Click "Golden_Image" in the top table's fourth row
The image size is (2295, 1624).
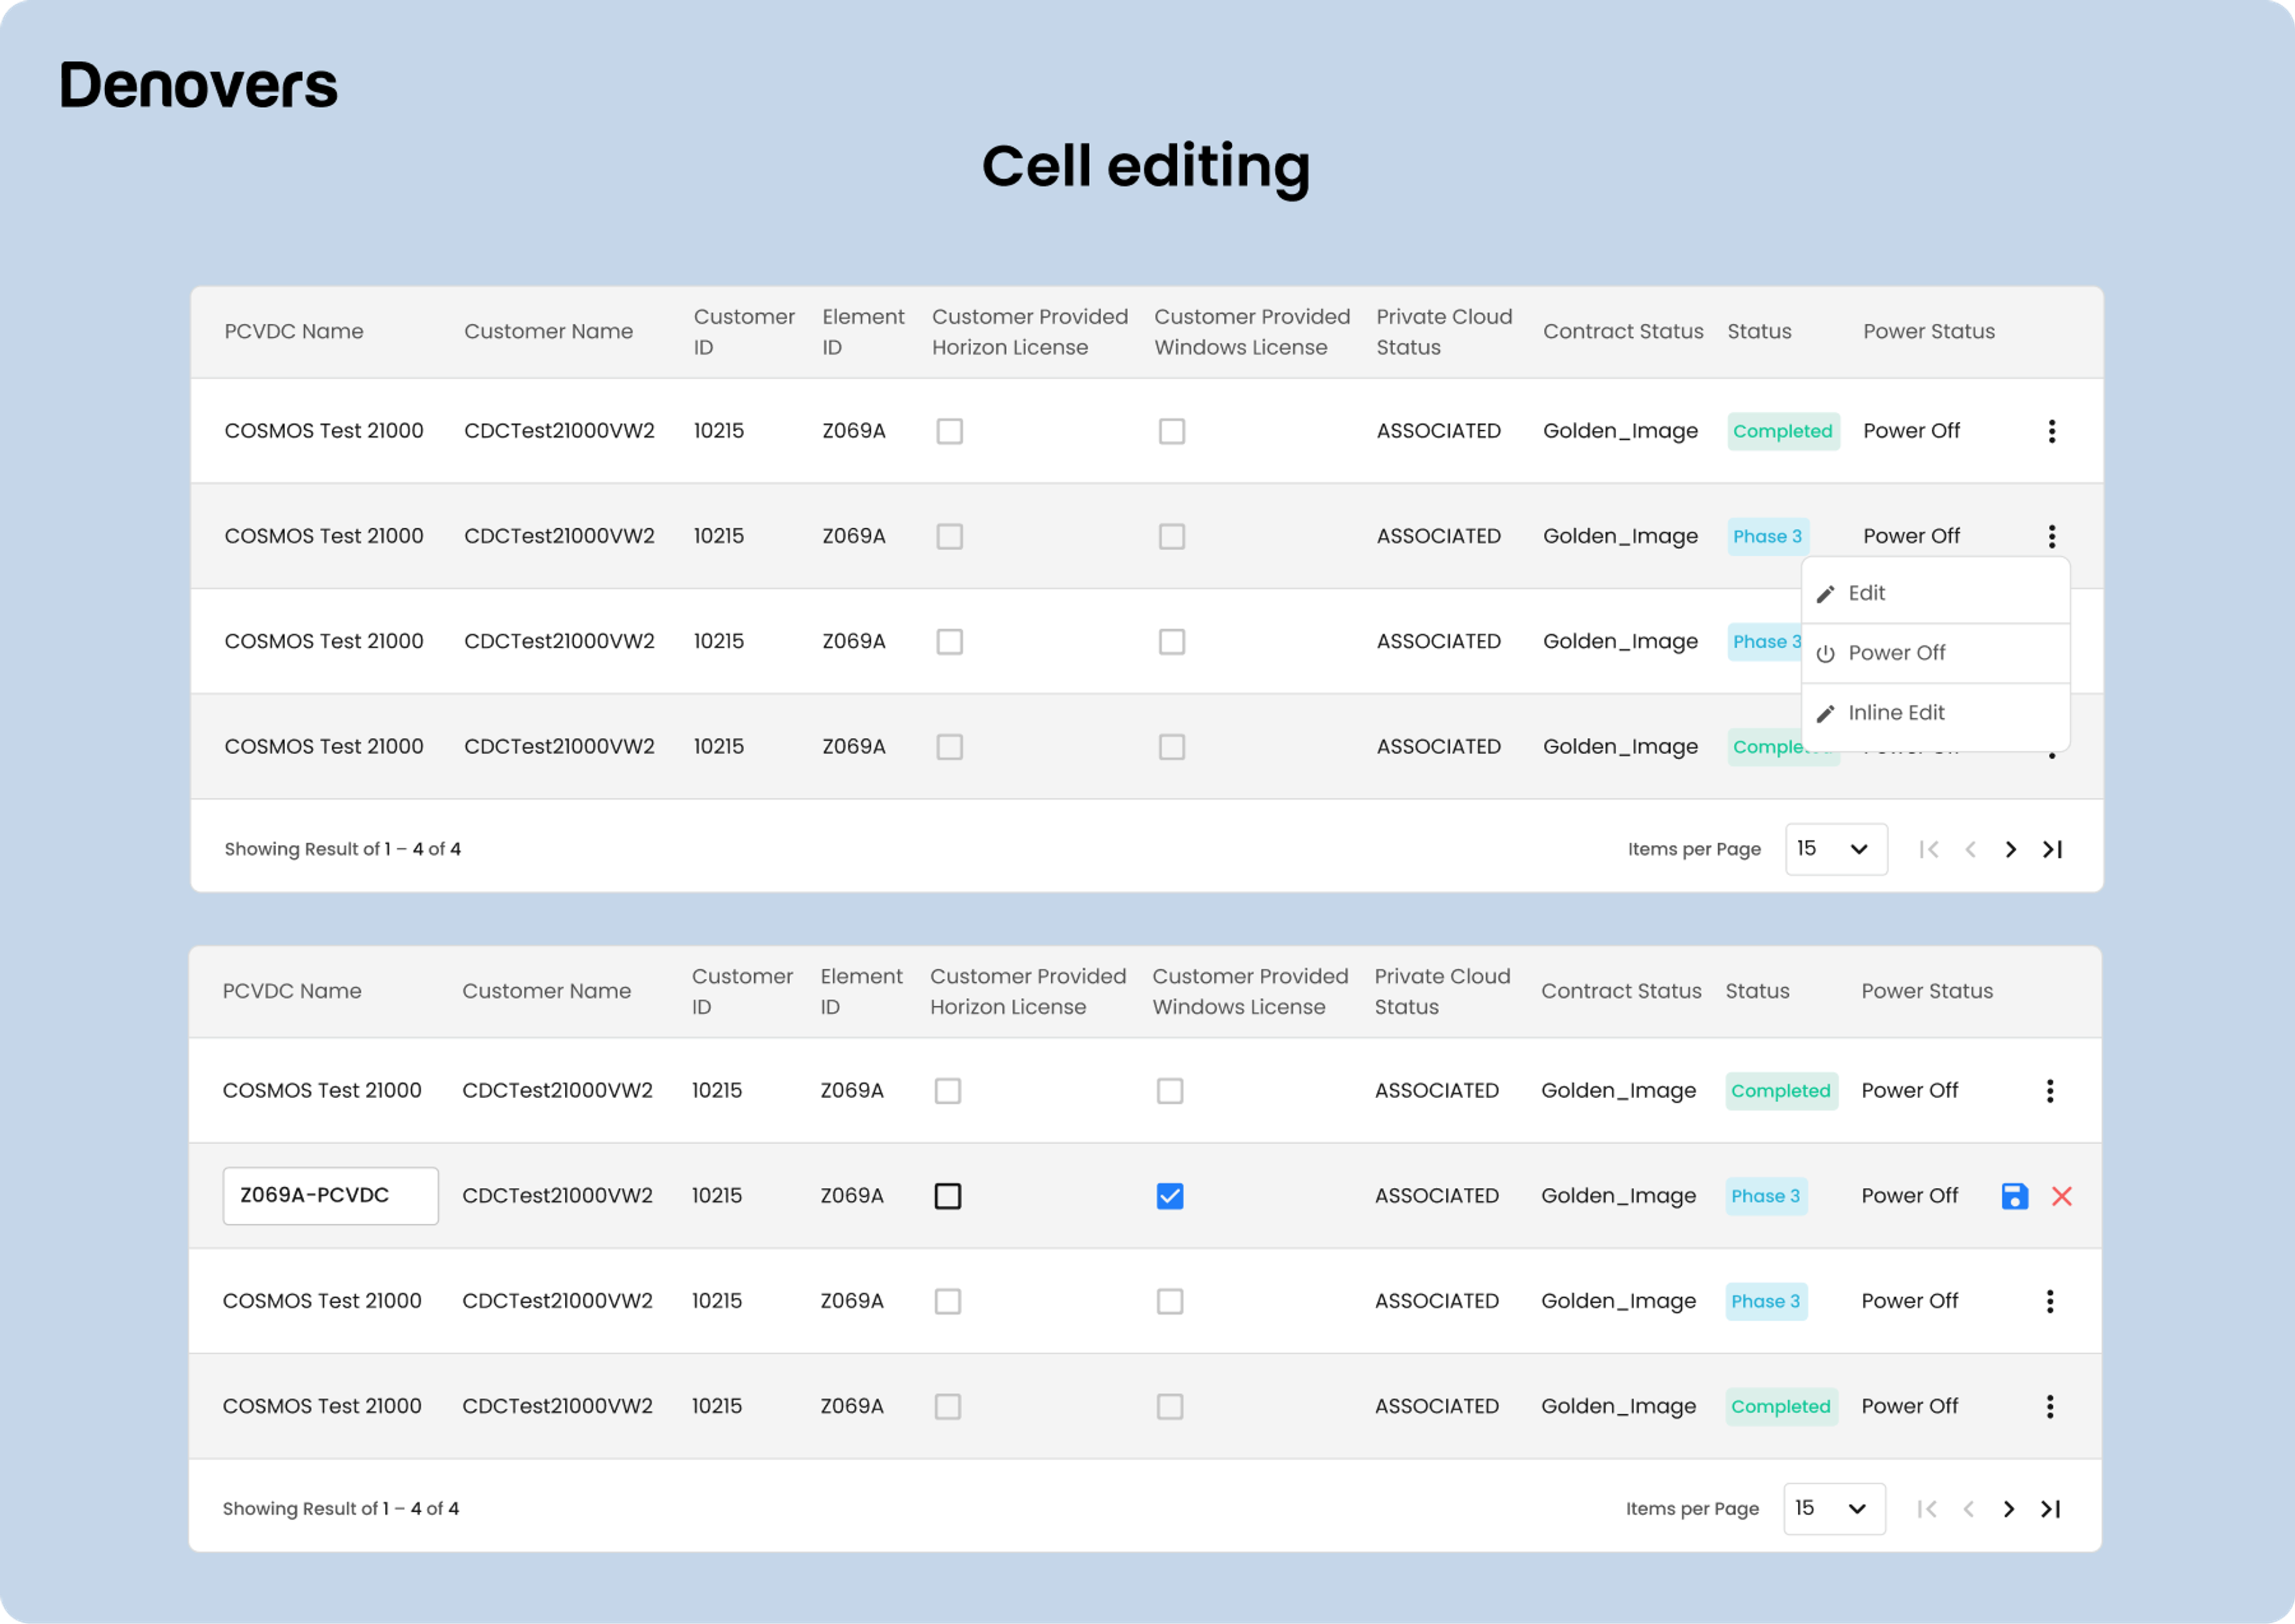point(1620,747)
